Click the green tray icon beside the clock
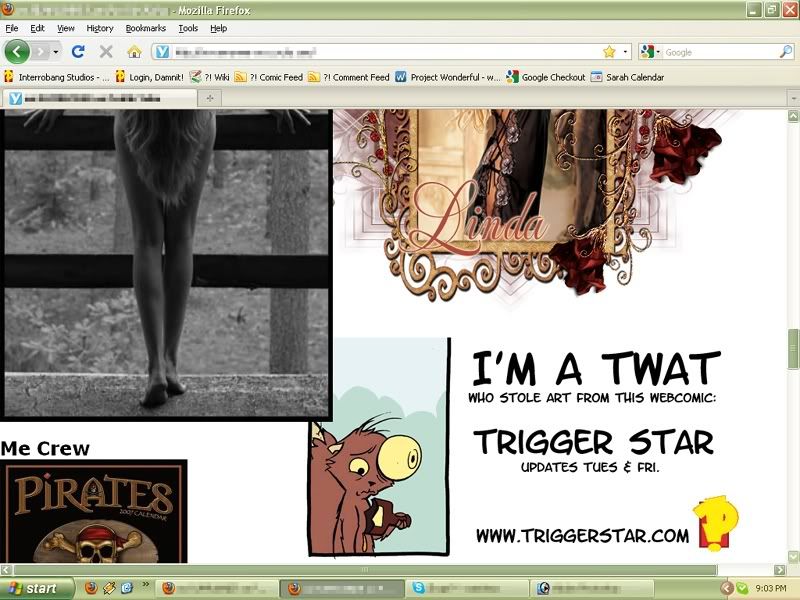 tap(742, 588)
